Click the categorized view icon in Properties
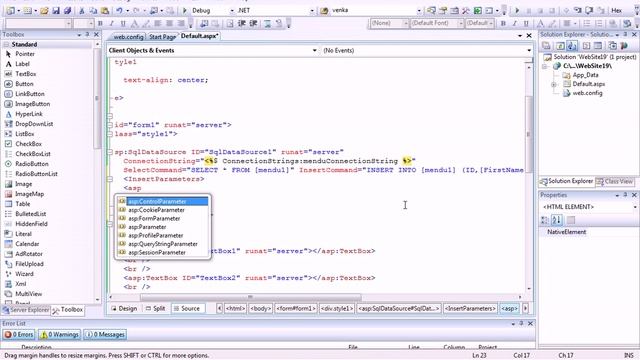 coord(545,220)
